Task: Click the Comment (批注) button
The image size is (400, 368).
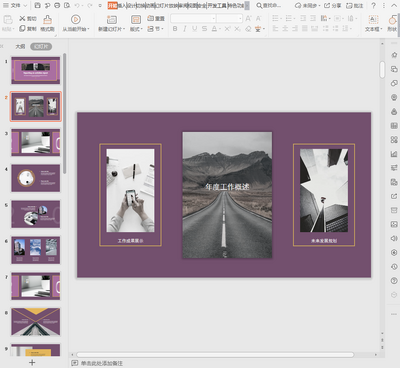Action: (x=354, y=5)
